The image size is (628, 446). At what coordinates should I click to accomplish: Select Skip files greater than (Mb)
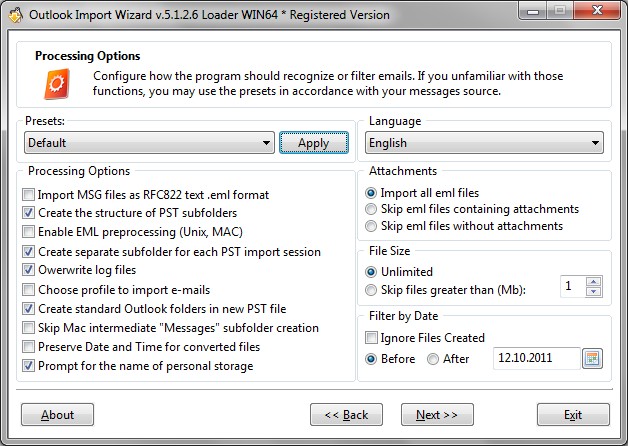[x=371, y=290]
